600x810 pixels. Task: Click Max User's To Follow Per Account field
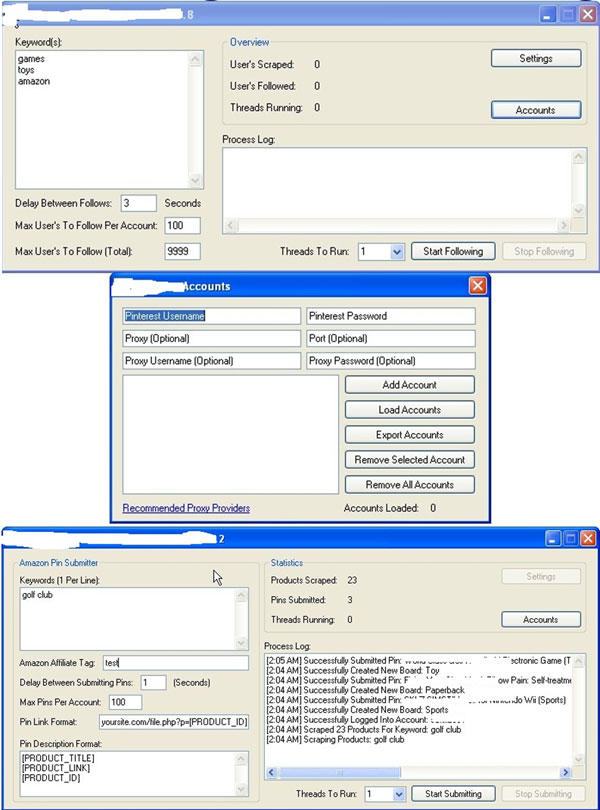pyautogui.click(x=182, y=225)
